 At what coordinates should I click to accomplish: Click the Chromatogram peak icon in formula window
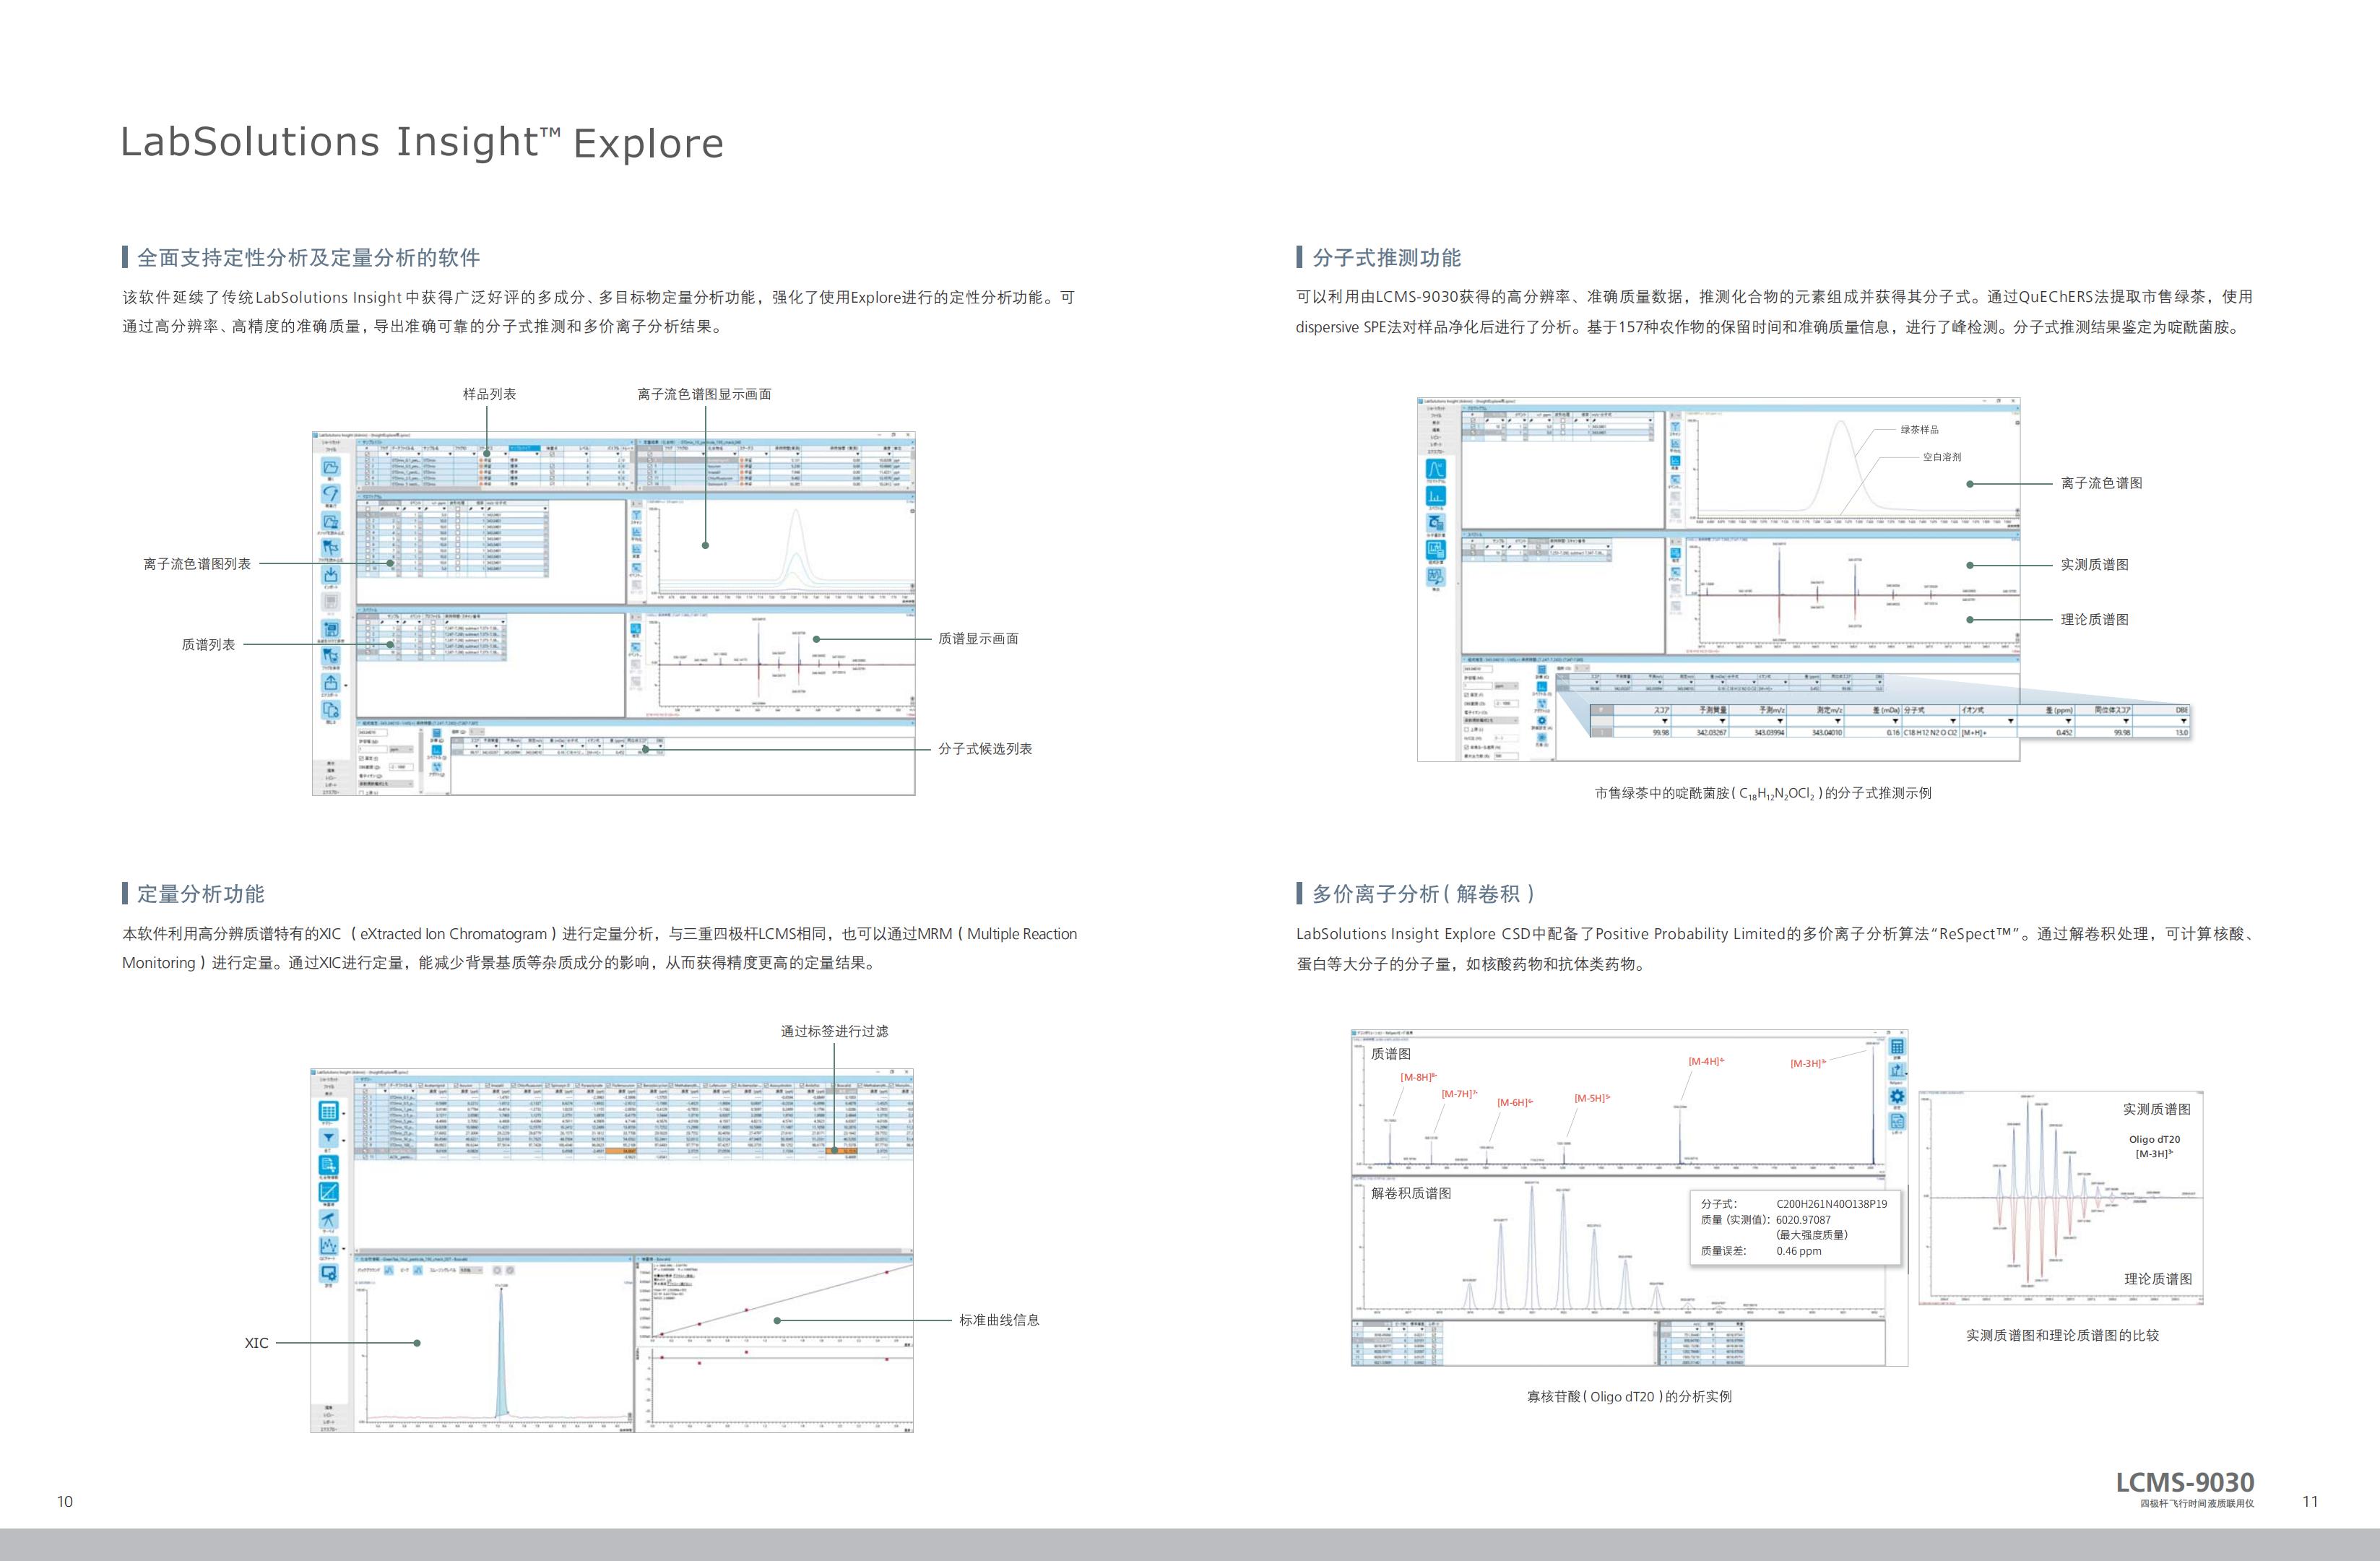(x=1436, y=468)
